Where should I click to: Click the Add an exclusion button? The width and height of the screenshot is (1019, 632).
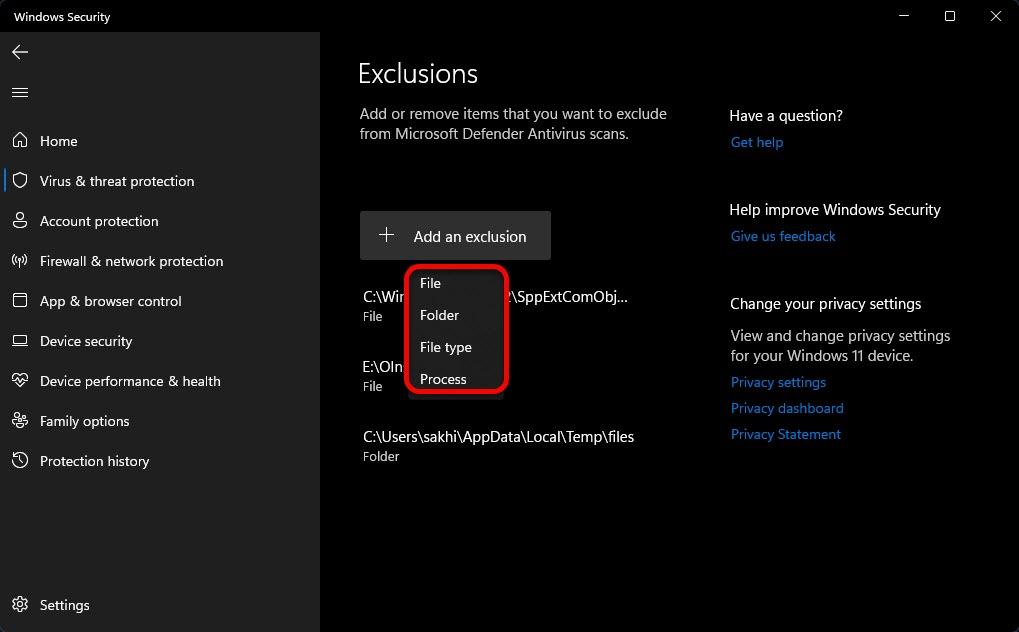tap(456, 235)
